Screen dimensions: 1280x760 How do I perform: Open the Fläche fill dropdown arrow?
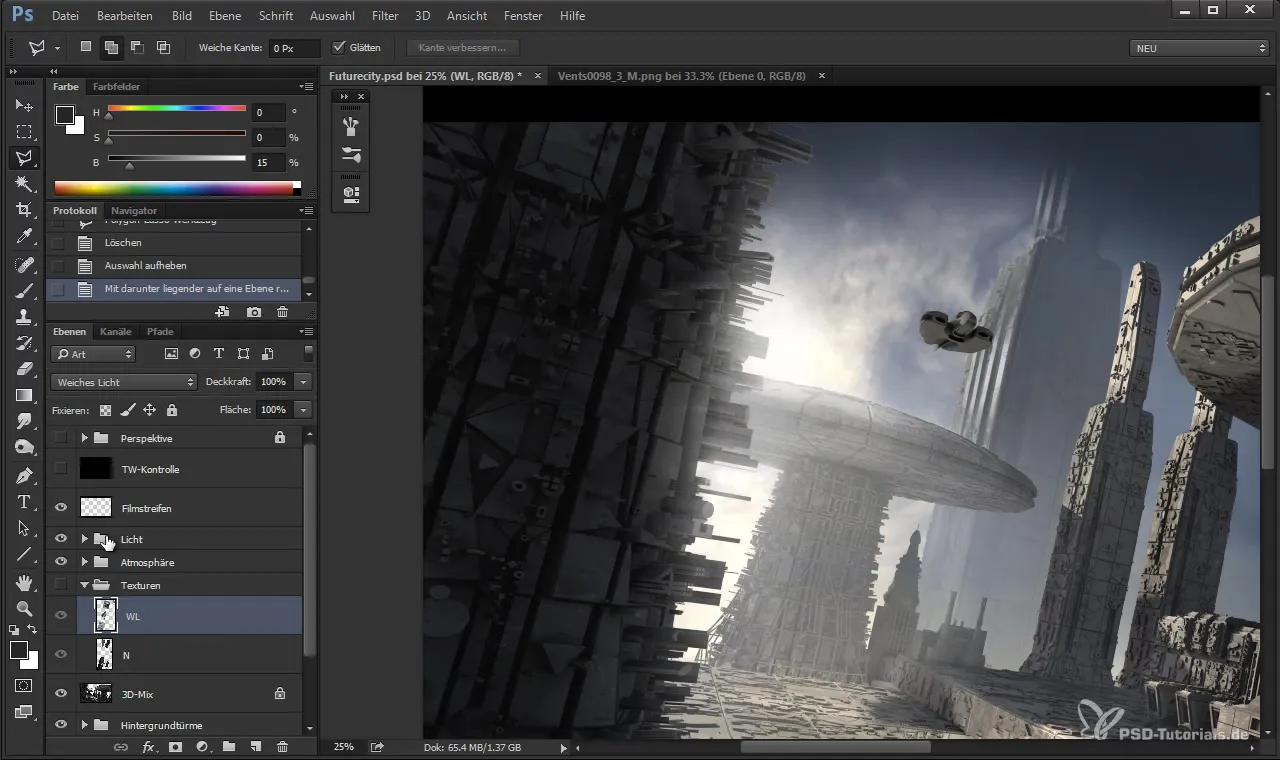tap(303, 410)
